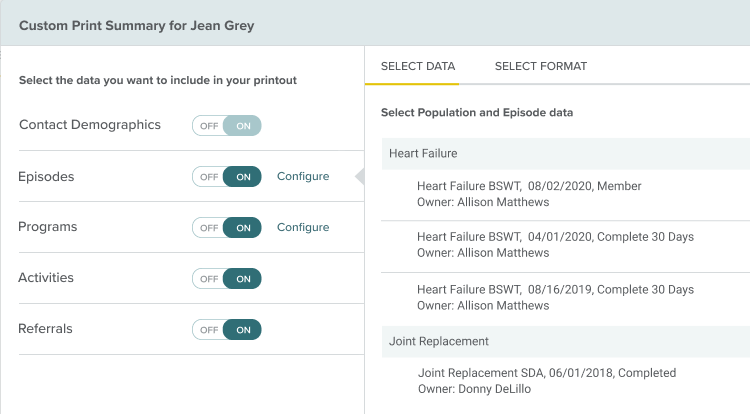Click the Referrals row label
The width and height of the screenshot is (750, 414).
[45, 329]
